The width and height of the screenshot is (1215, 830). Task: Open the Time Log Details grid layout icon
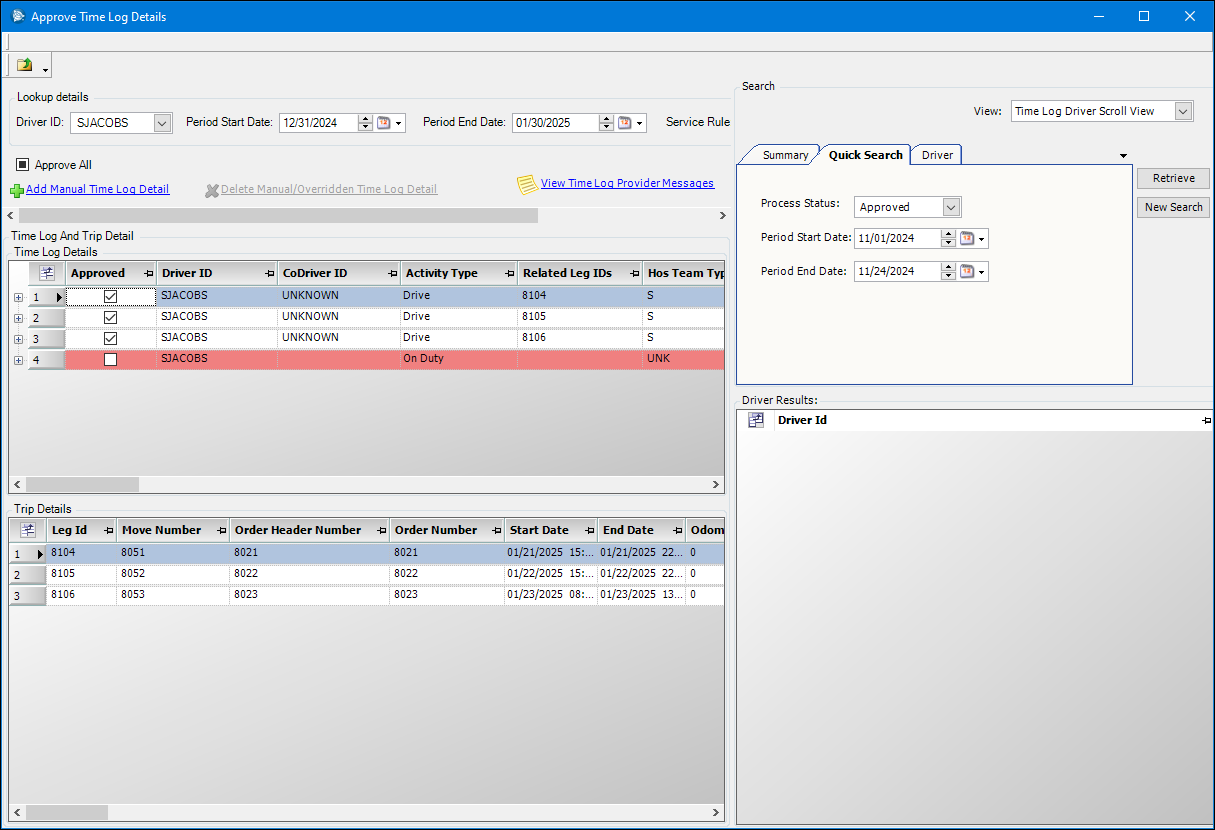[47, 273]
